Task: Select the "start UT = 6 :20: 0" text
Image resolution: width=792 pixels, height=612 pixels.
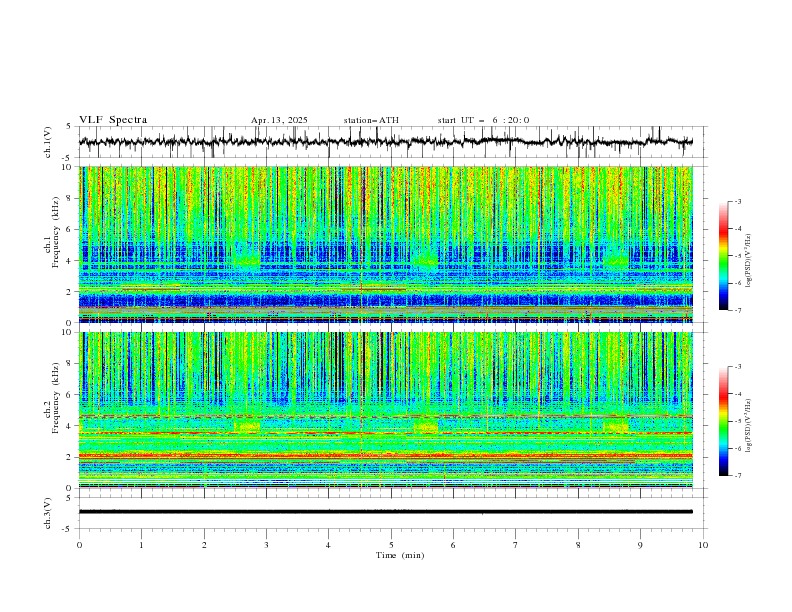Action: (483, 120)
